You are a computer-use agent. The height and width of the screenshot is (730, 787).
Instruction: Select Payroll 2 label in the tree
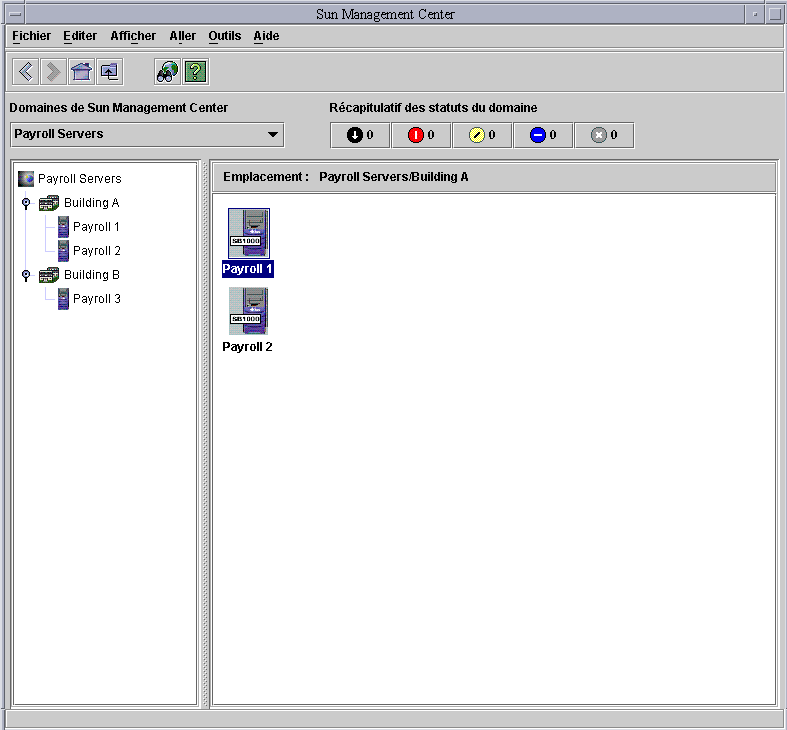97,251
